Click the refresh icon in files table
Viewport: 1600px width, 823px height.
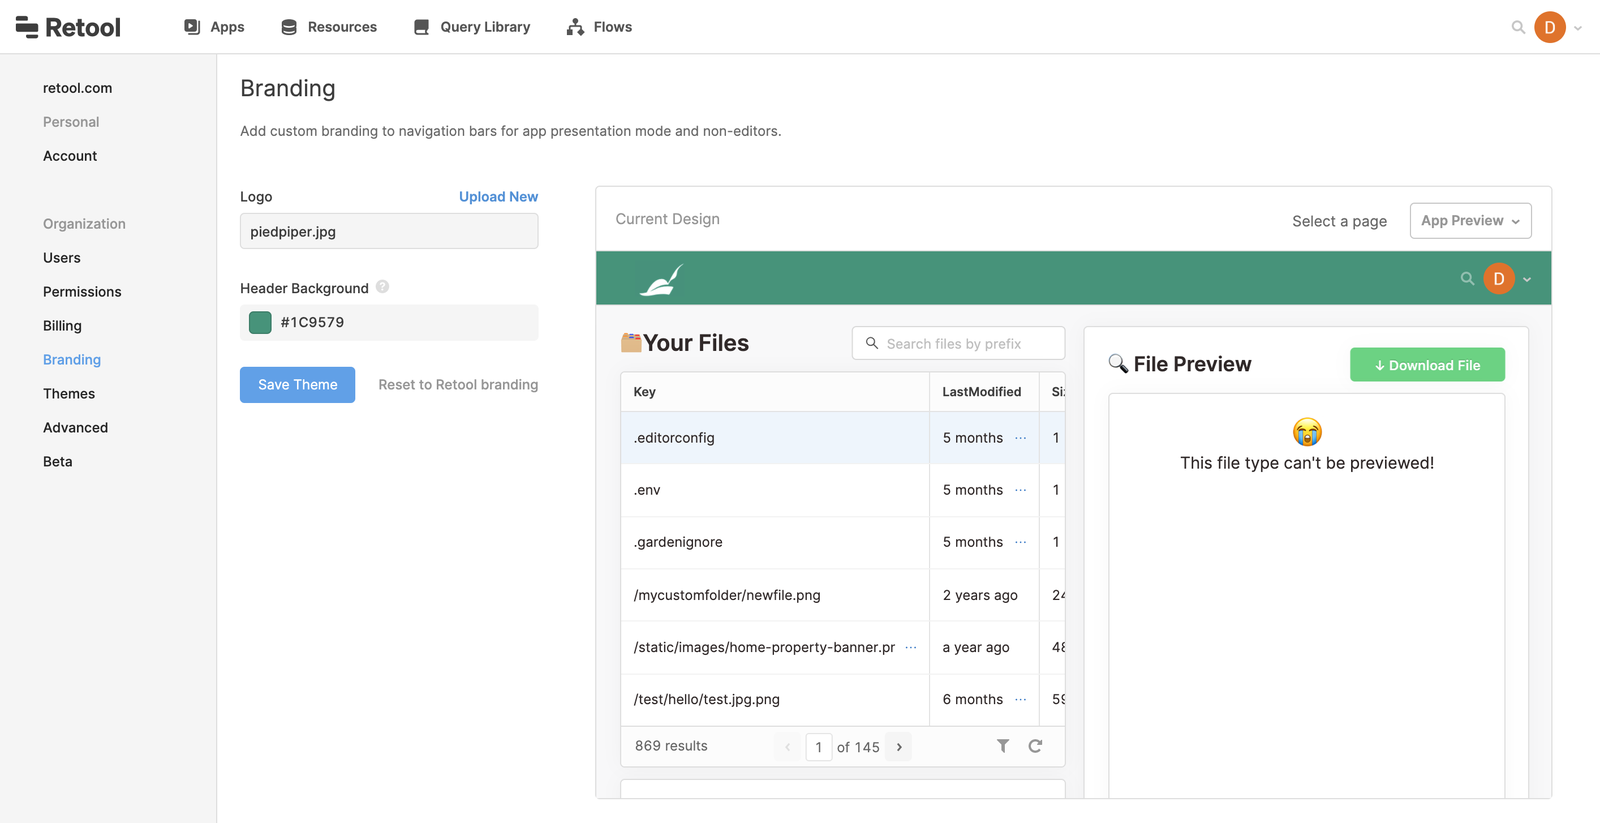click(x=1035, y=746)
